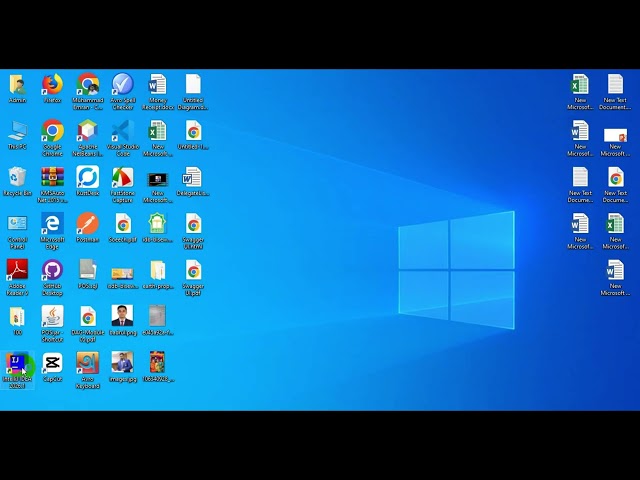Select the This PC icon
640x480 pixels.
(x=17, y=135)
